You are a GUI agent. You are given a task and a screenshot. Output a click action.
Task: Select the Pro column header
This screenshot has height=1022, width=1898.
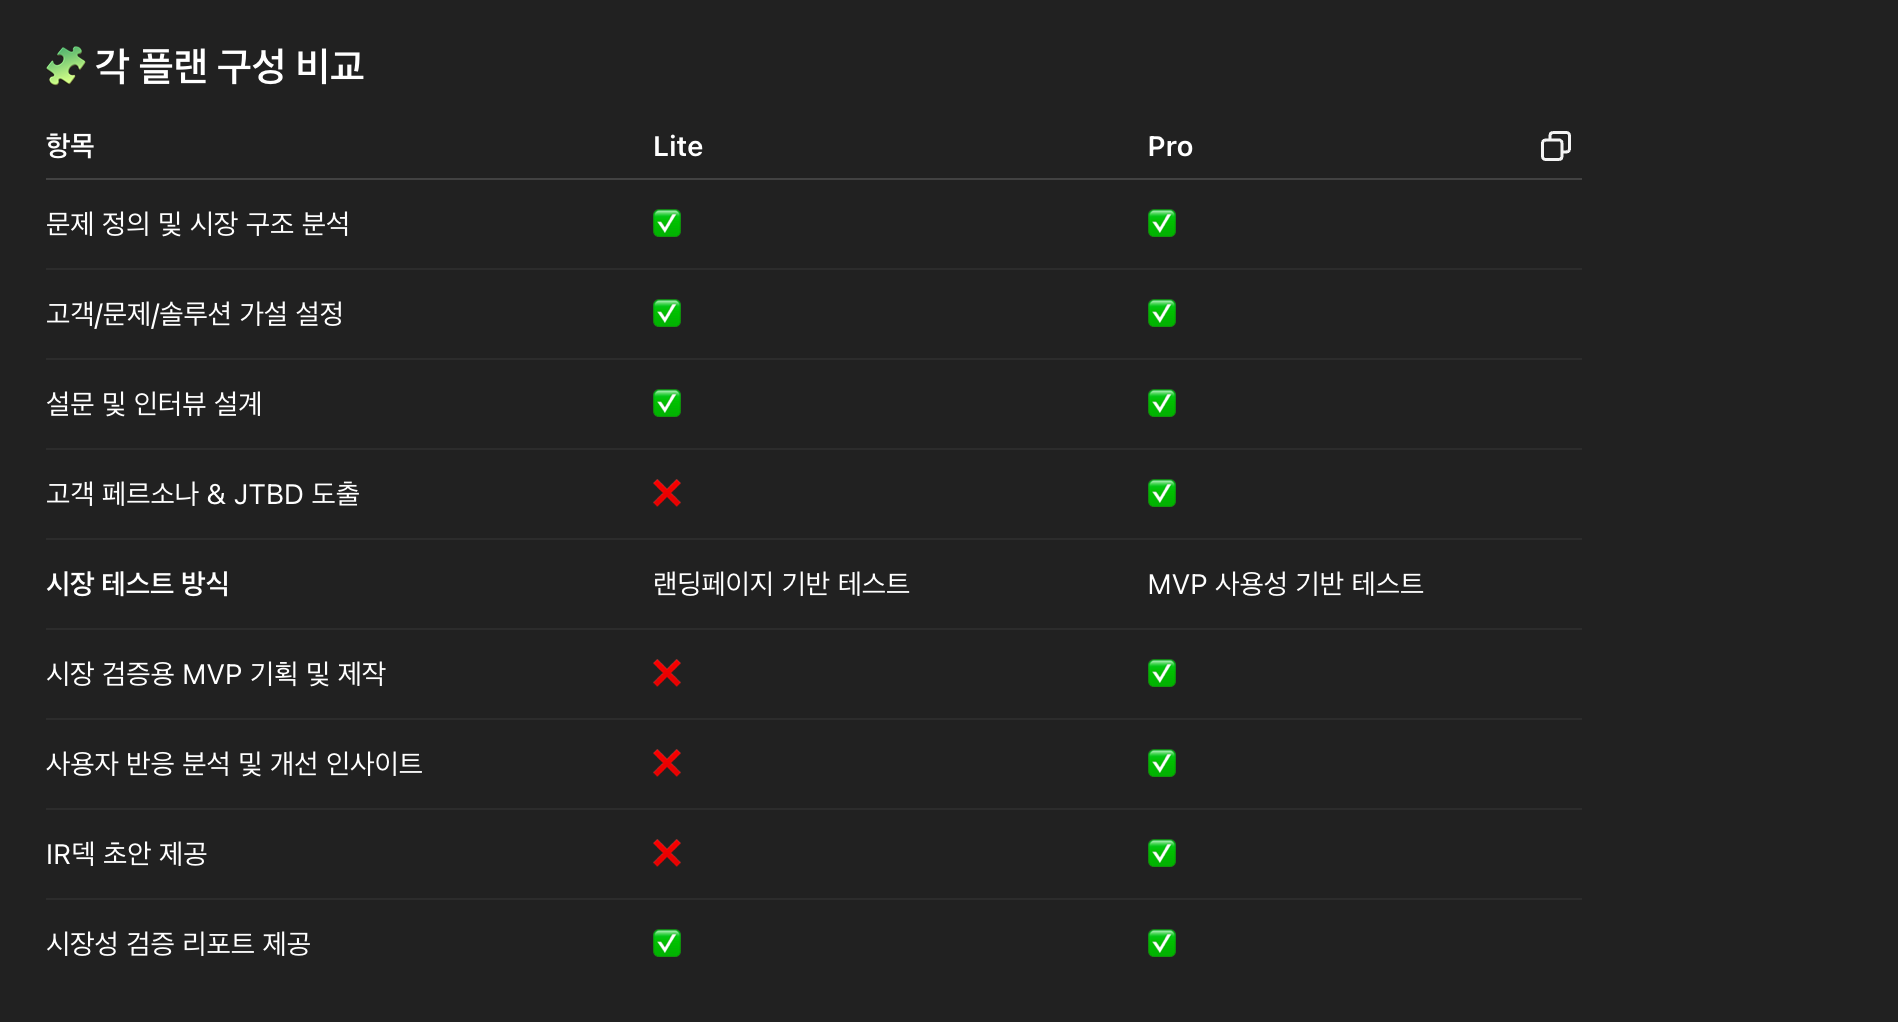[x=1170, y=147]
